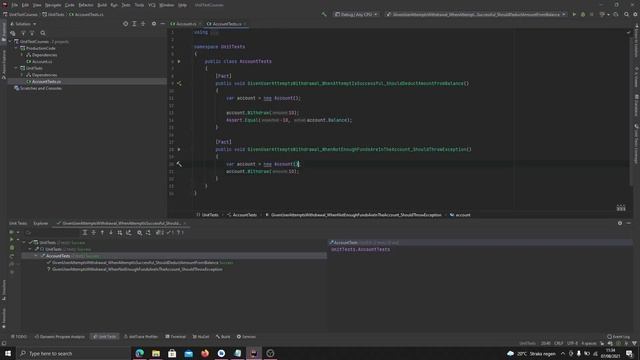Screen dimensions: 640x360
Task: Select AccountTests.cs in Solution tree
Action: point(46,82)
